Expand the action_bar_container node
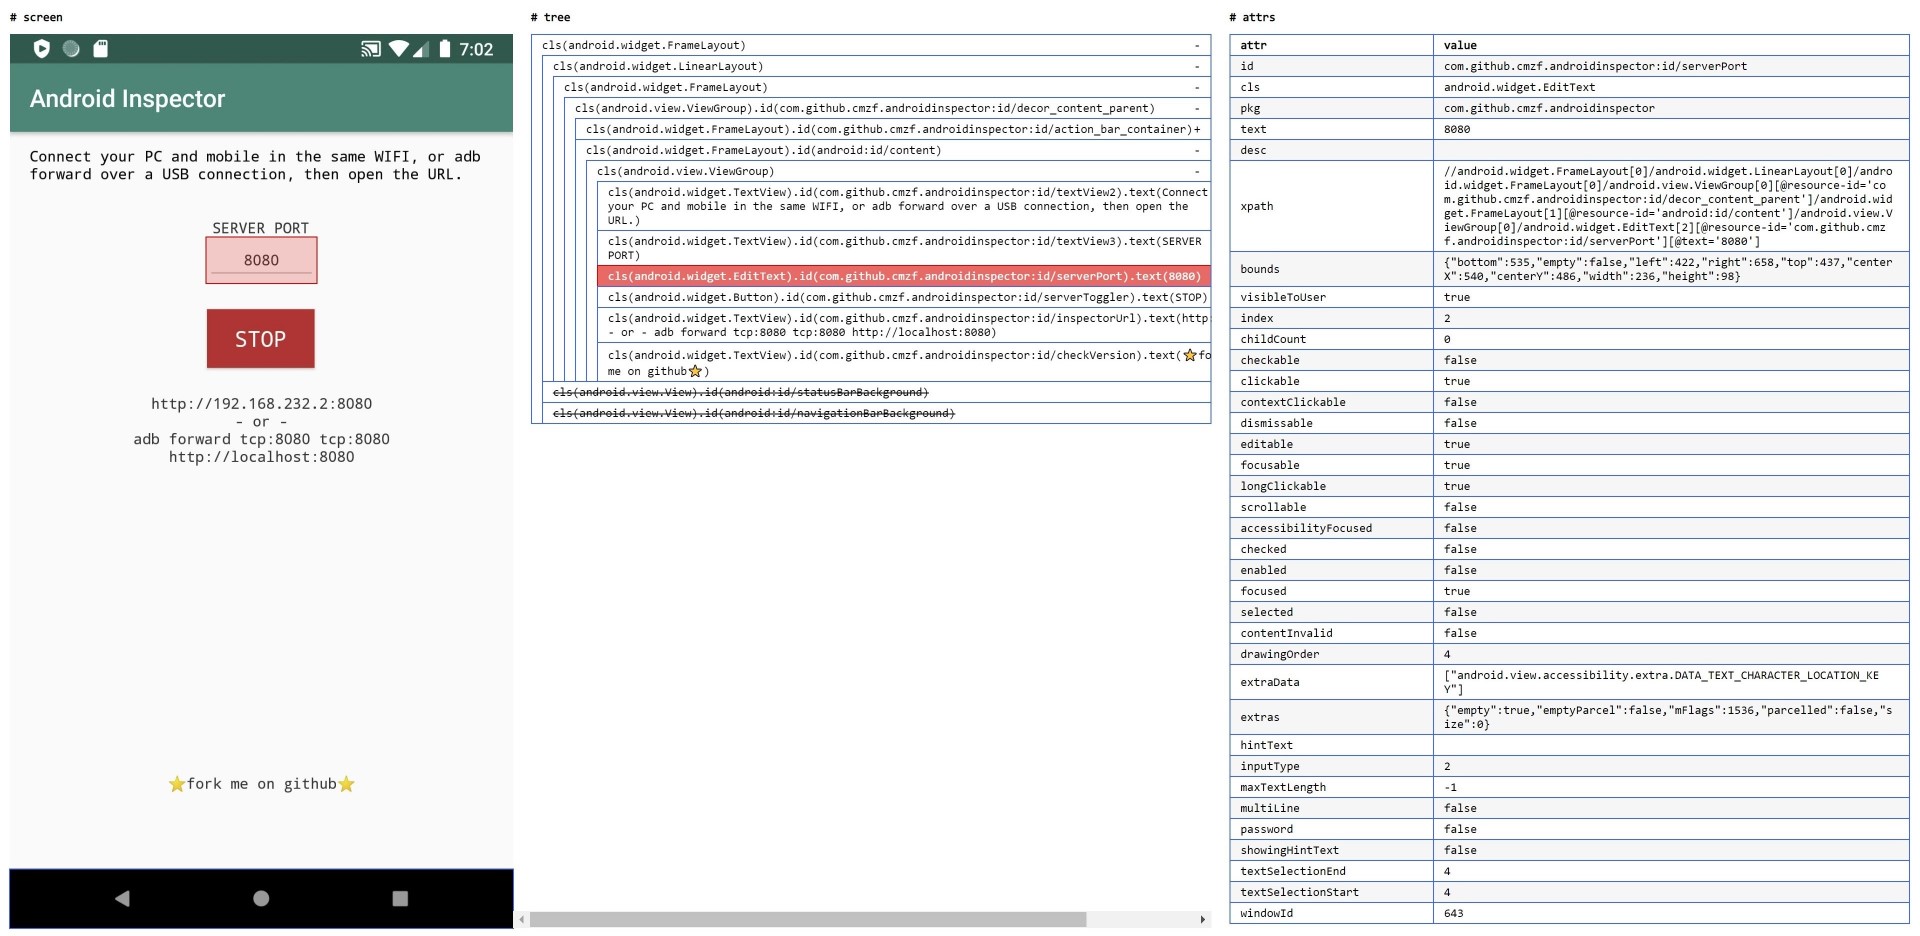The image size is (1920, 936). tap(1197, 129)
